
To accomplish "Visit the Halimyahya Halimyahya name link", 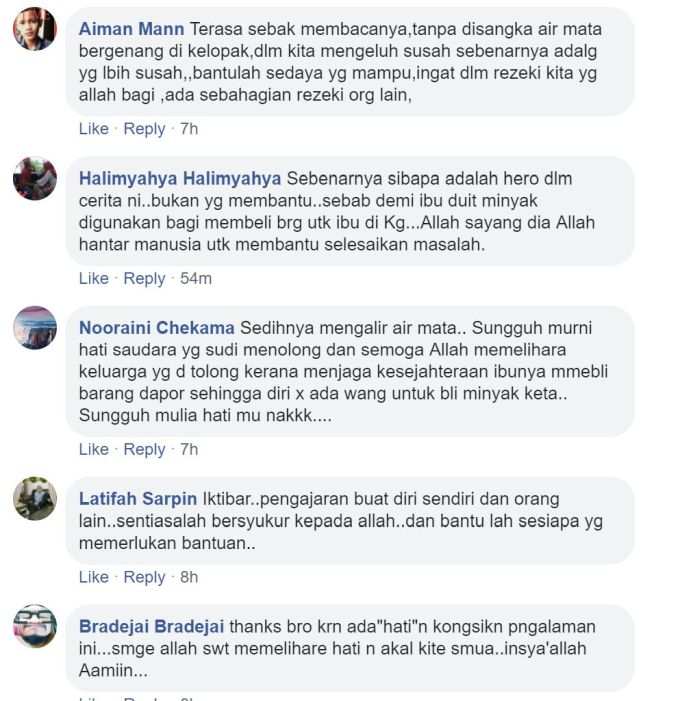I will pos(180,178).
